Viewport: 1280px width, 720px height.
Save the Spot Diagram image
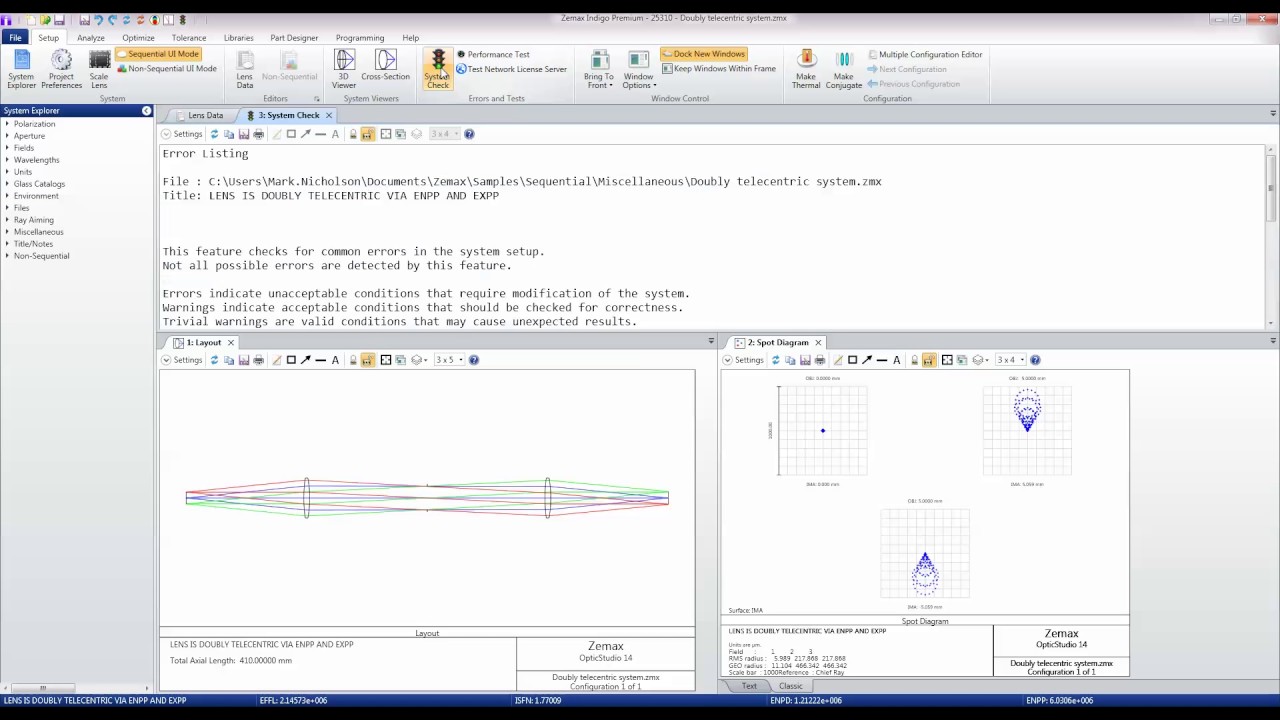coord(805,360)
